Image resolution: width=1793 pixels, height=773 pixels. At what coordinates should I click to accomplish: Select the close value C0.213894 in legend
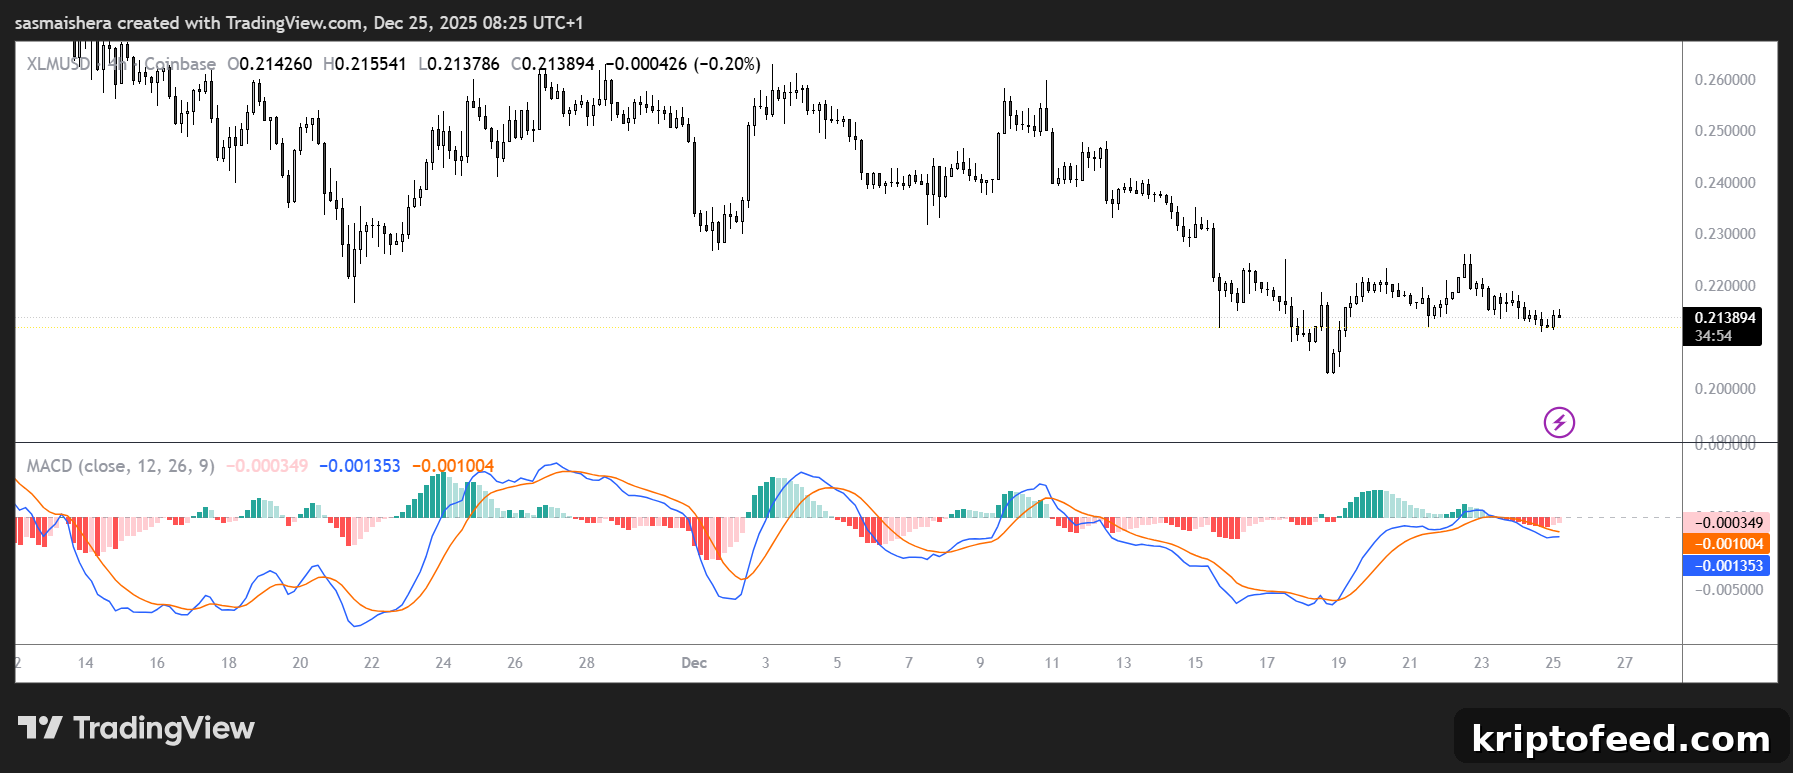coord(553,64)
